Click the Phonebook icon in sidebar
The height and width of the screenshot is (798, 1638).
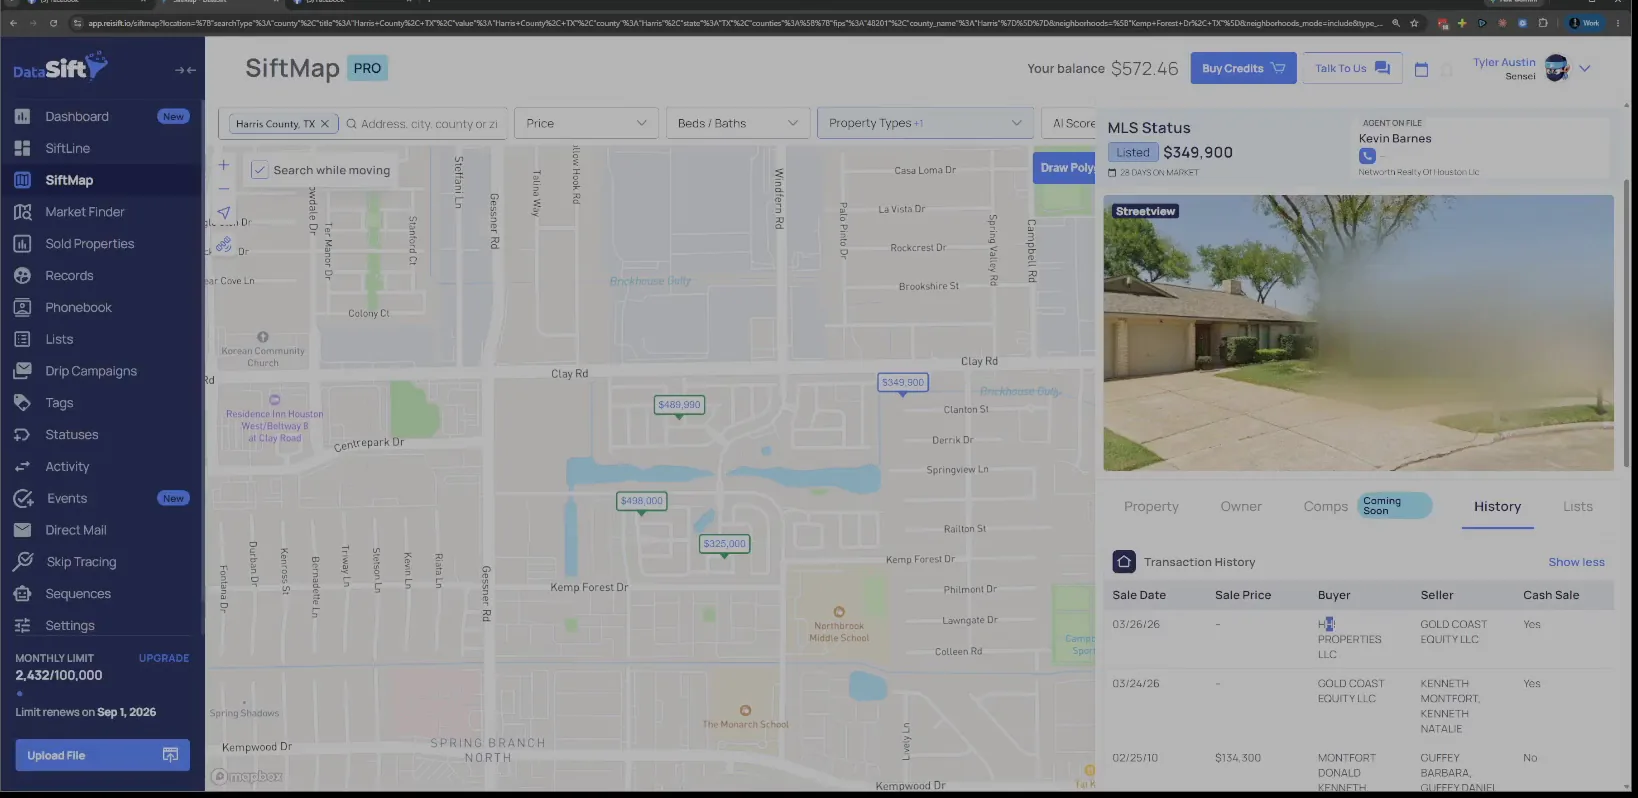22,308
